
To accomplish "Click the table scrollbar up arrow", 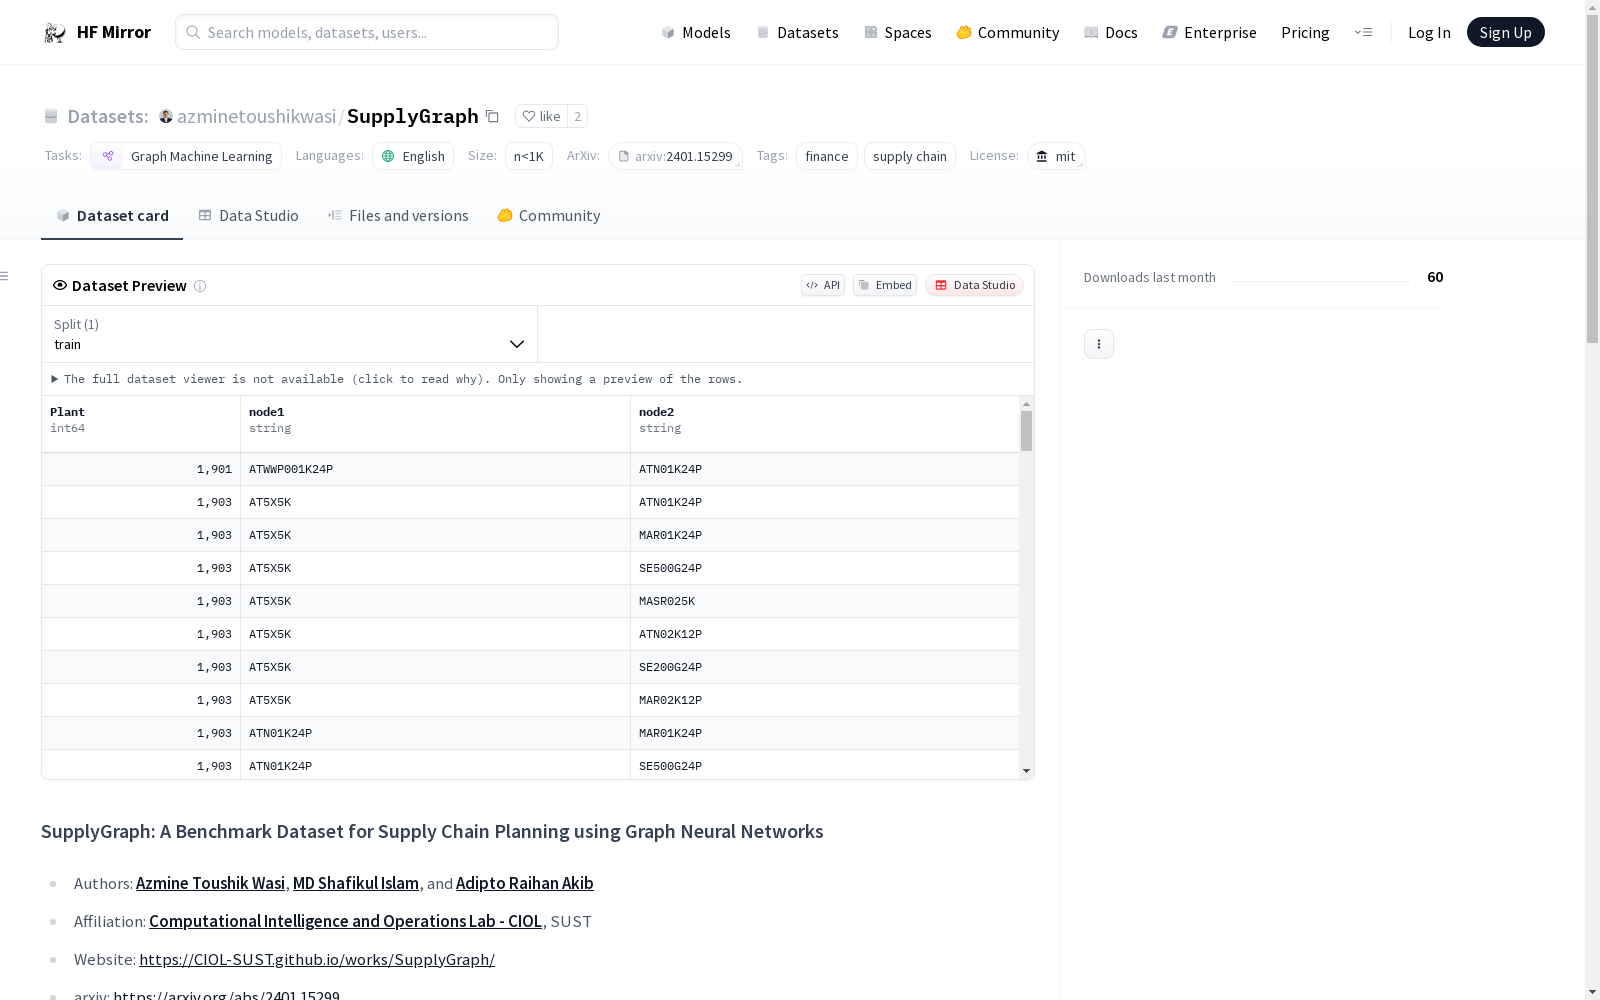I will pyautogui.click(x=1026, y=404).
